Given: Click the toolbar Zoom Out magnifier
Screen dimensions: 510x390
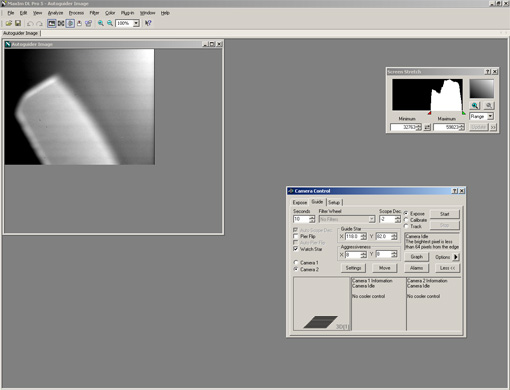Looking at the screenshot, I should [110, 23].
